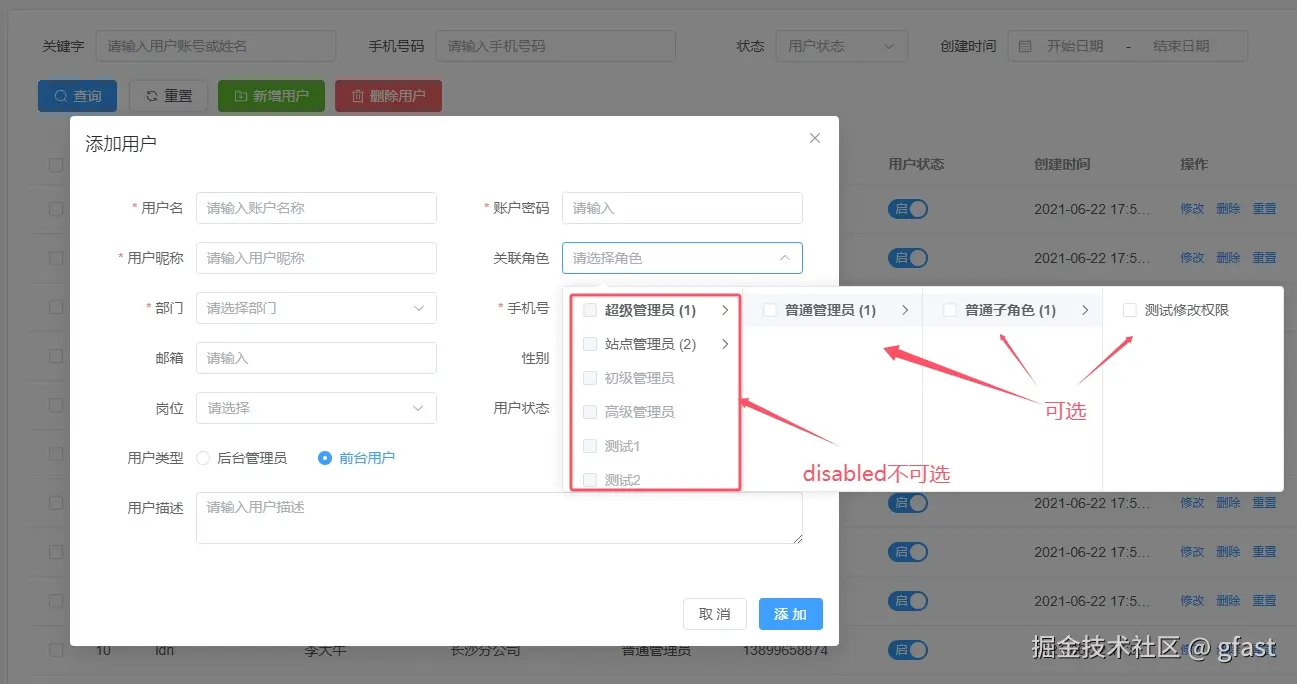Click 初级管理员 role label in cascader
This screenshot has height=684, width=1297.
tap(639, 378)
